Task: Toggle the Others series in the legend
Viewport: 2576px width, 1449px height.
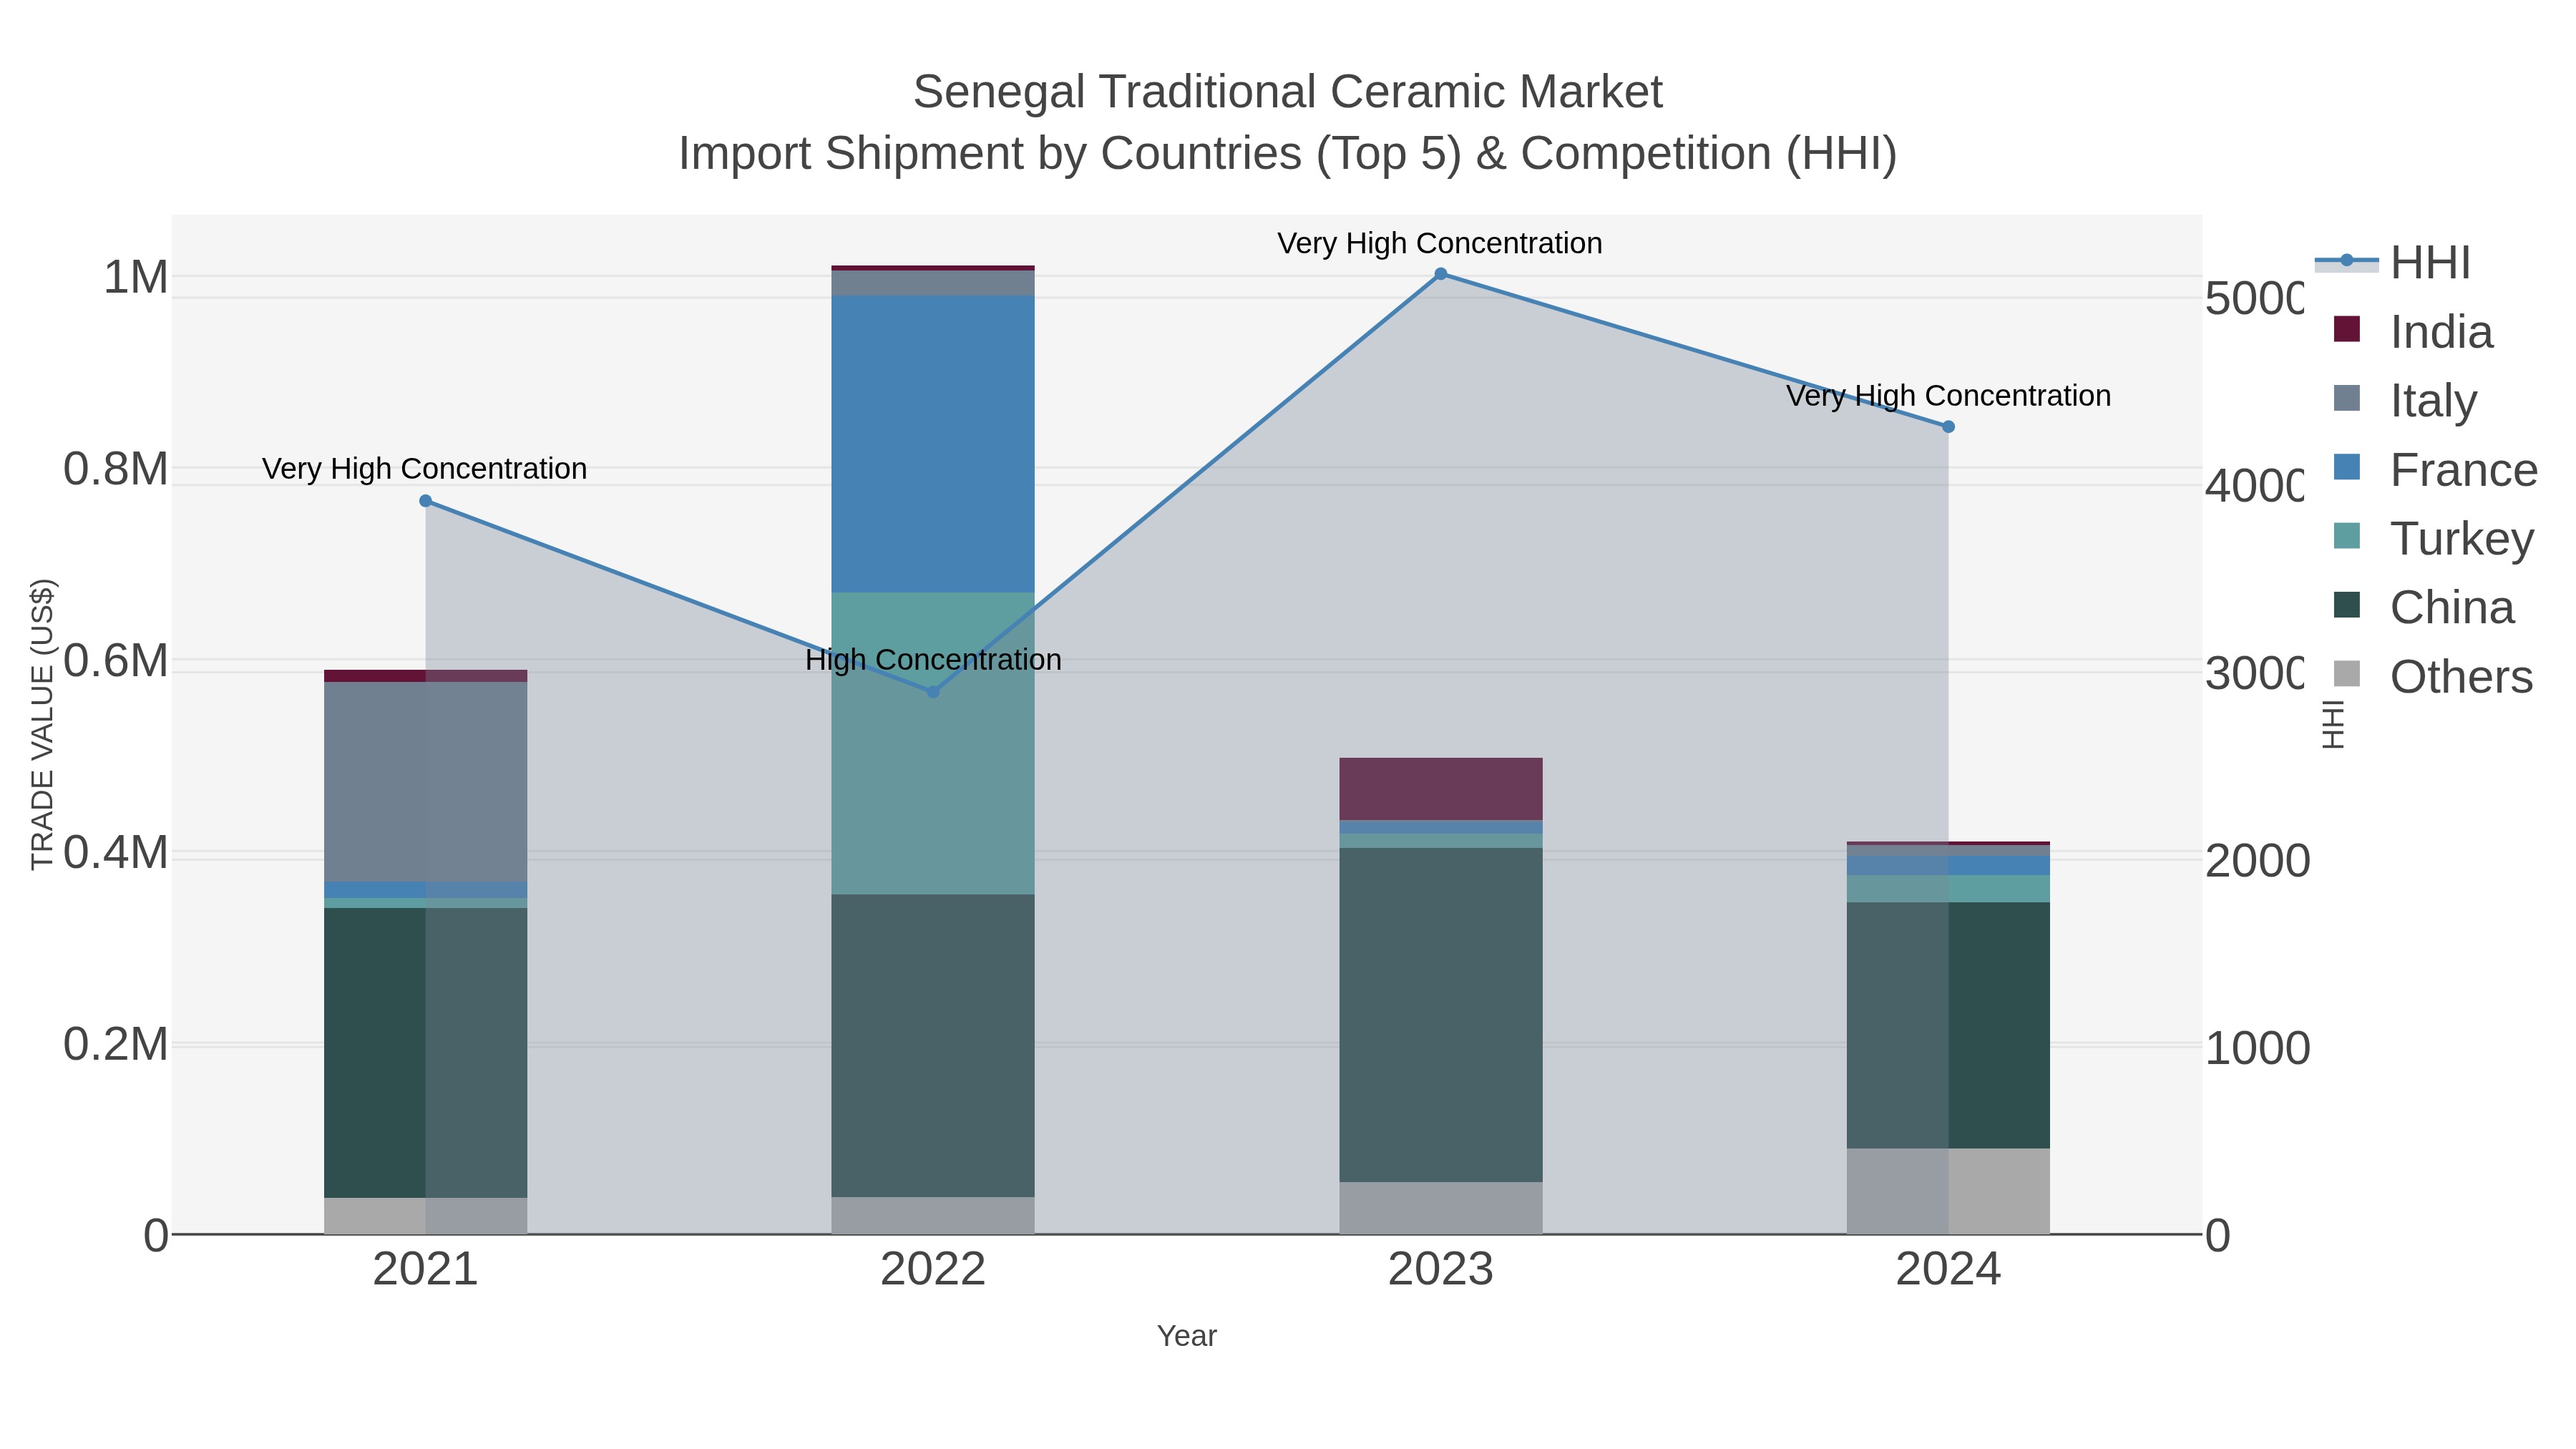Action: [2434, 676]
